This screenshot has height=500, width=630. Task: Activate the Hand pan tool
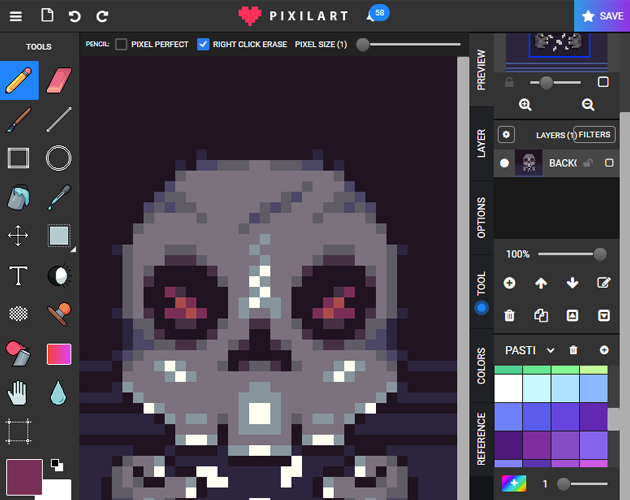18,392
